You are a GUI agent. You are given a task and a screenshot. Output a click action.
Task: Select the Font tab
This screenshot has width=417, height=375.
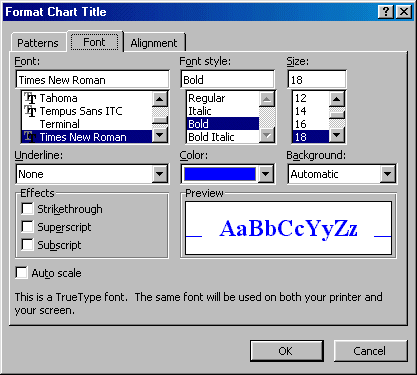(x=95, y=42)
